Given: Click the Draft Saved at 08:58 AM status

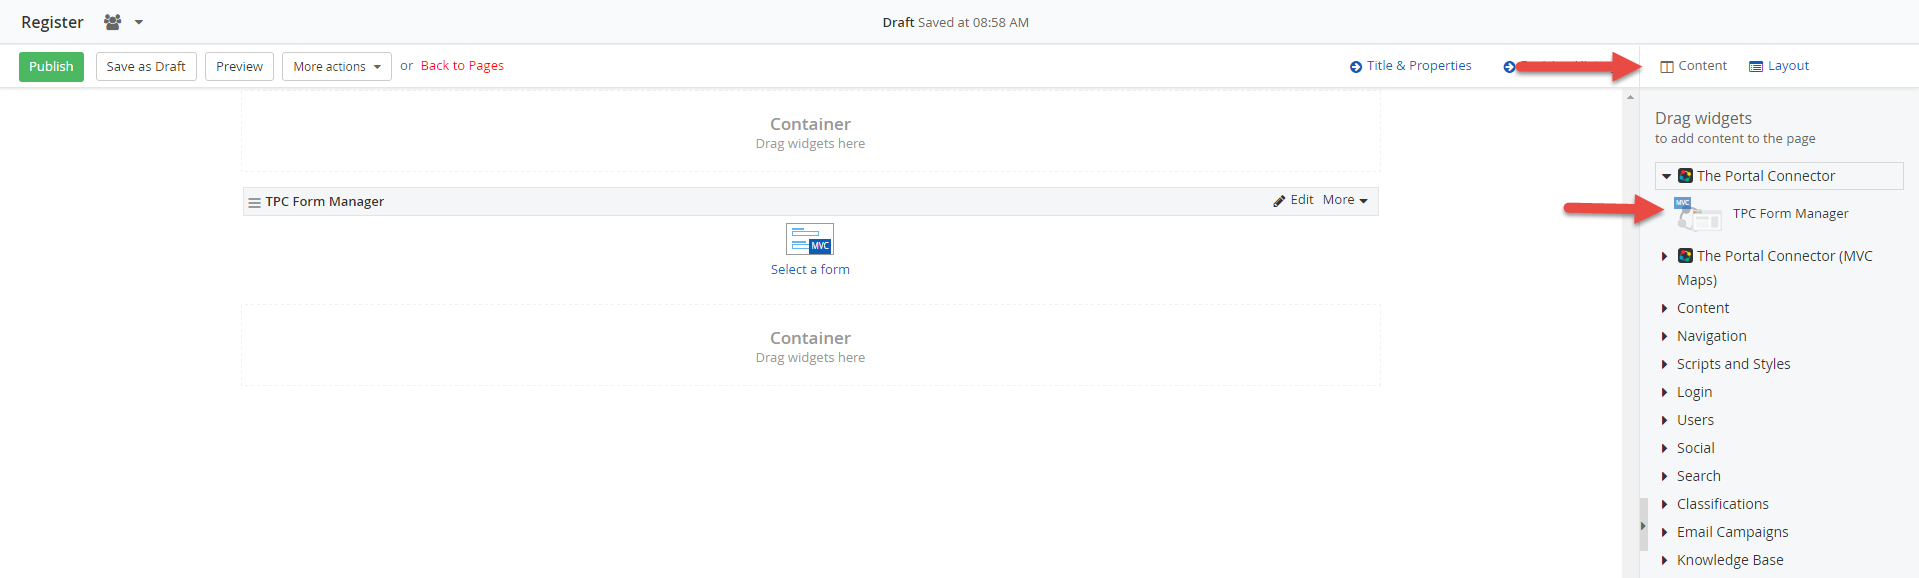Looking at the screenshot, I should pyautogui.click(x=955, y=22).
